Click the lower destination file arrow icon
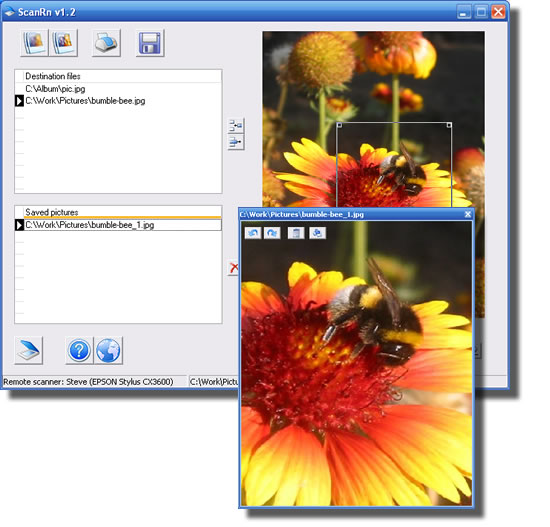Screen dimensions: 550x527 pyautogui.click(x=236, y=142)
